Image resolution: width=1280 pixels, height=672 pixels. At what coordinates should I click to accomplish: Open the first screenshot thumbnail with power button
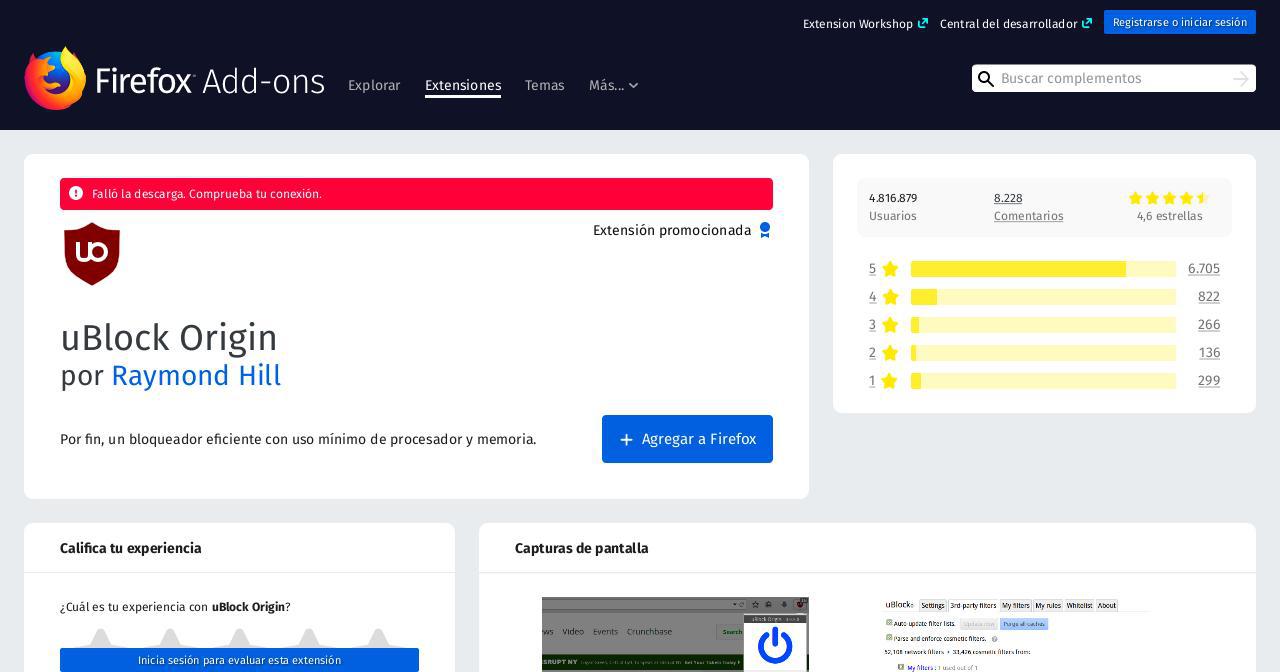tap(675, 634)
